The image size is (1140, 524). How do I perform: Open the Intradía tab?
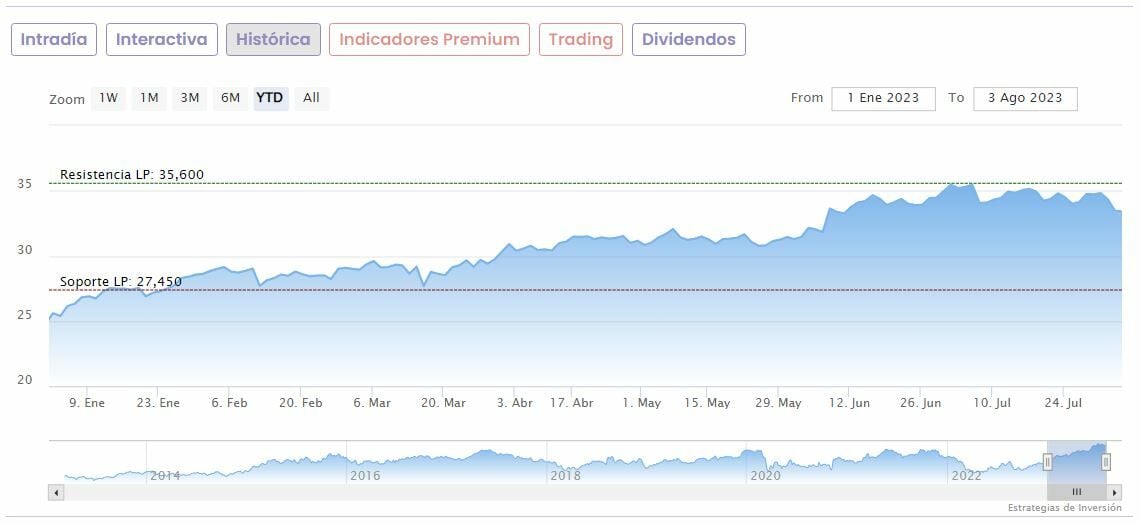point(54,40)
